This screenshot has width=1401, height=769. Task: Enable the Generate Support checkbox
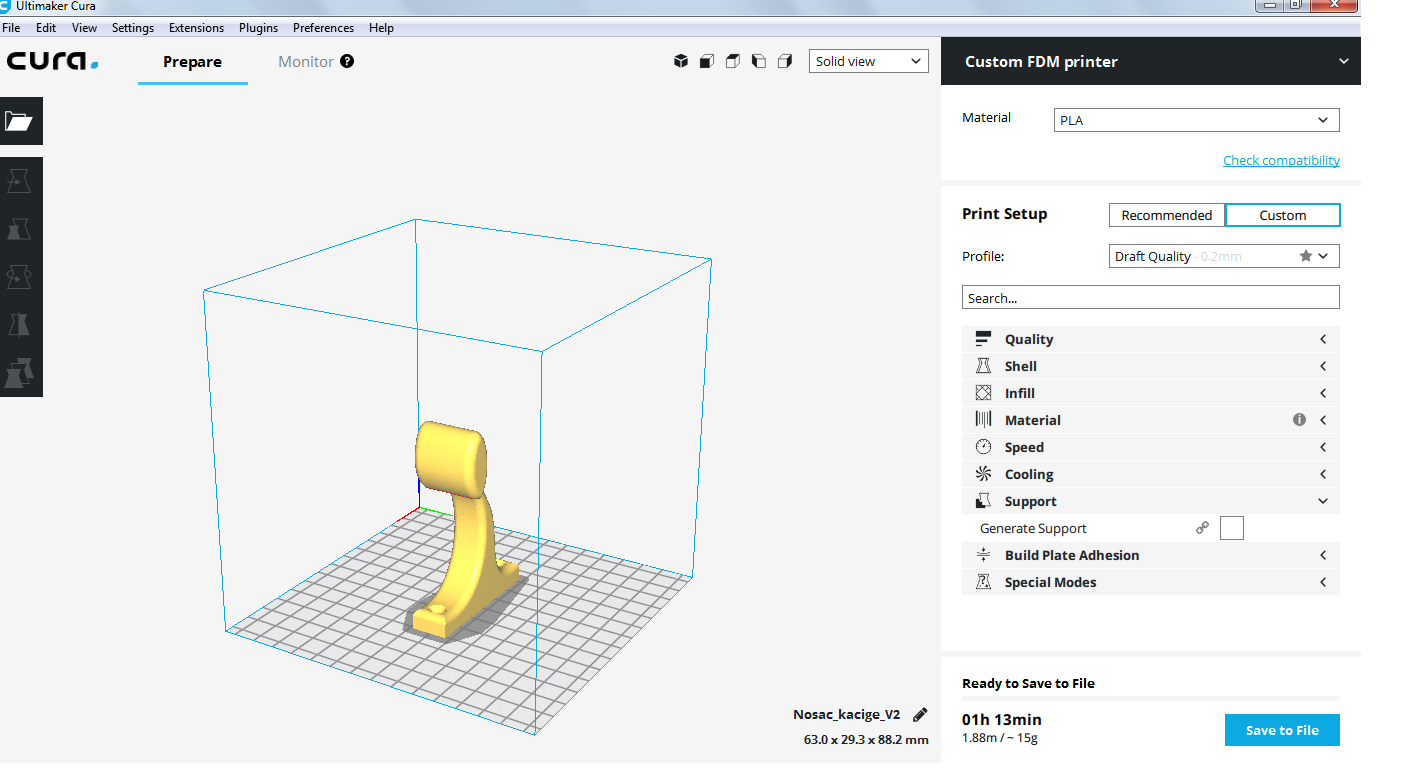[1231, 528]
